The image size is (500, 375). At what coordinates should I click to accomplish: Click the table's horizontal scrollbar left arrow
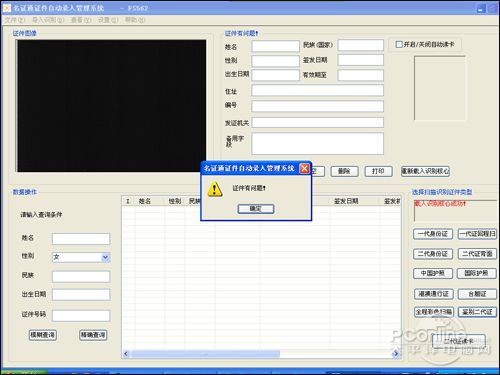[126, 354]
